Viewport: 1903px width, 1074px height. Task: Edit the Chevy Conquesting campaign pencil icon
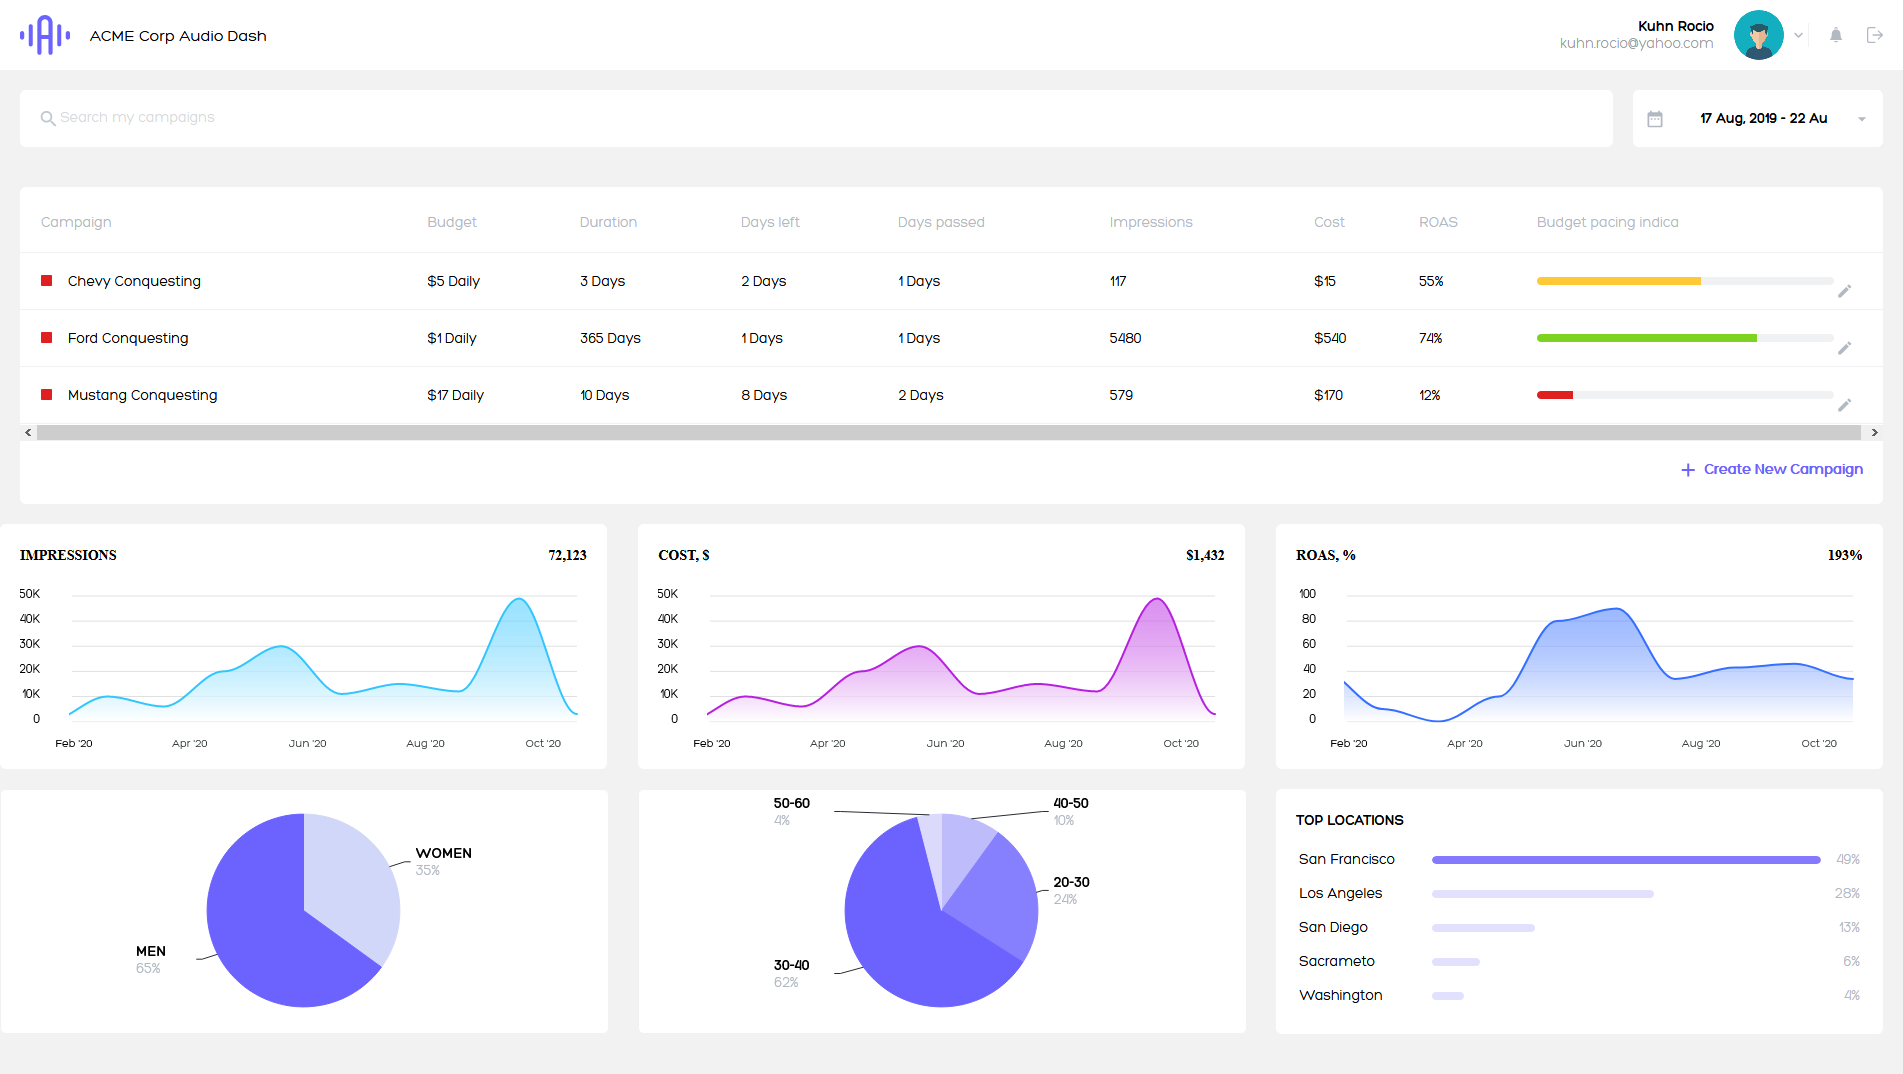coord(1844,291)
